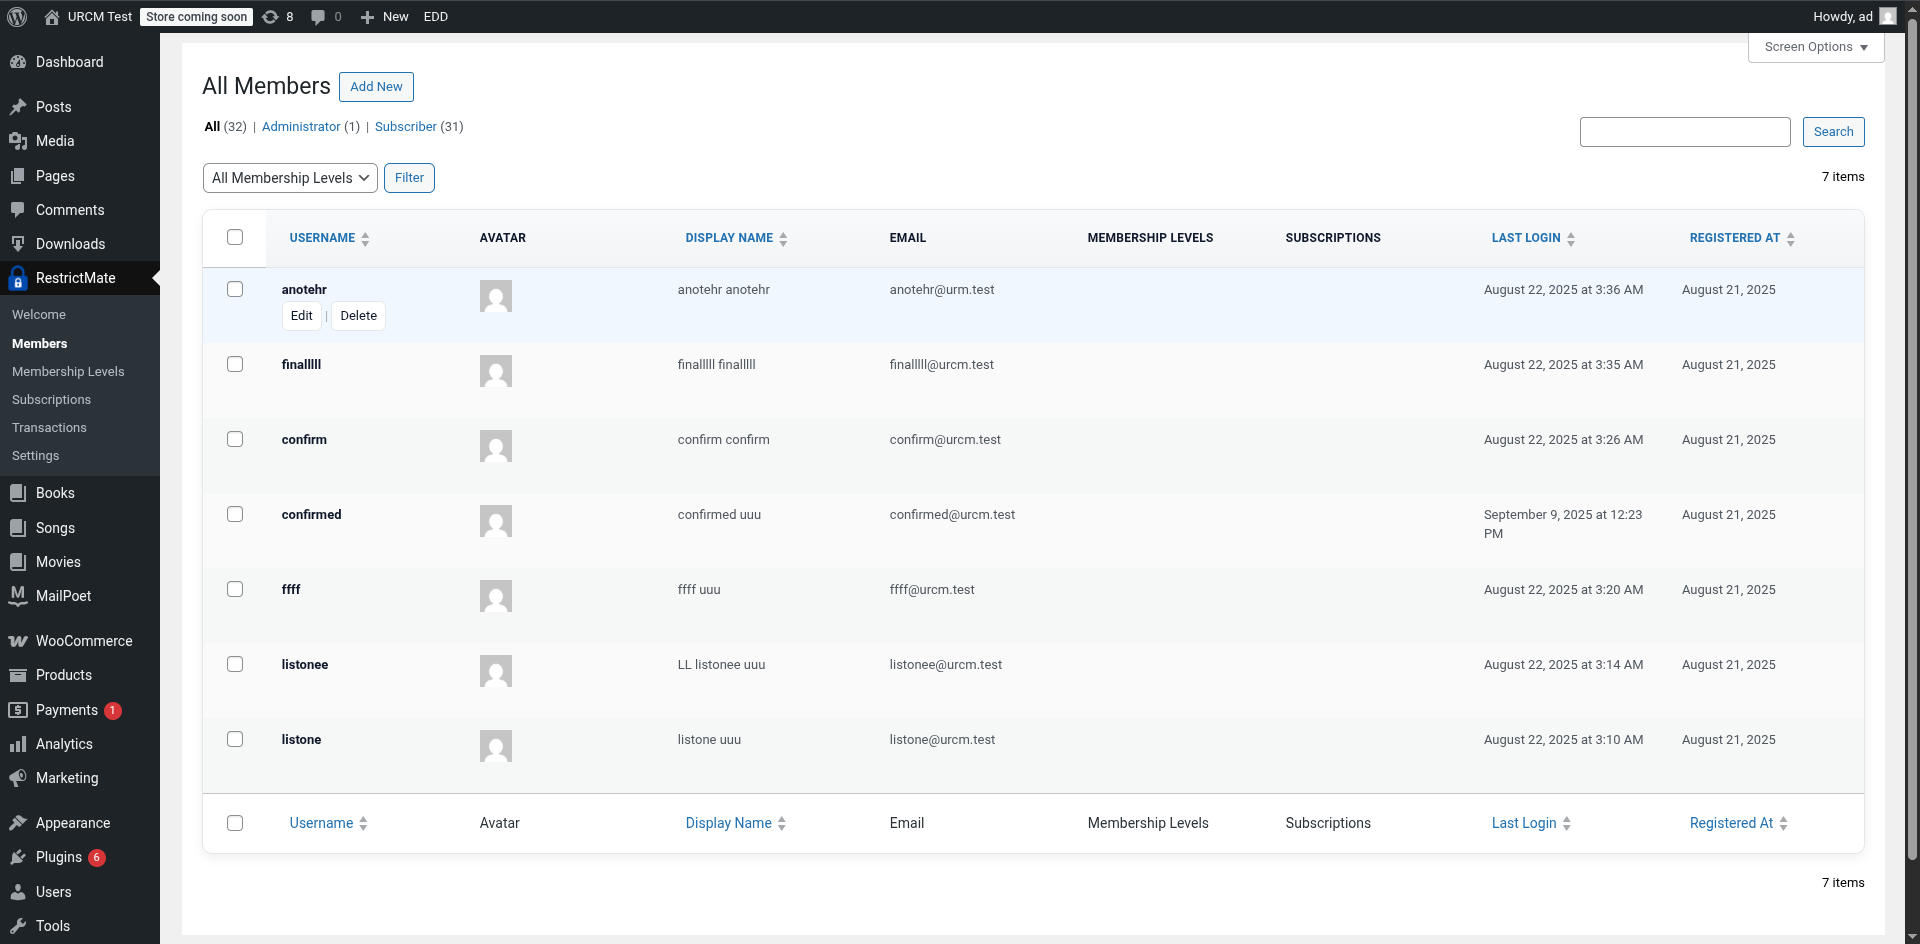Filter members by Subscriber role link
1920x944 pixels.
pos(405,127)
